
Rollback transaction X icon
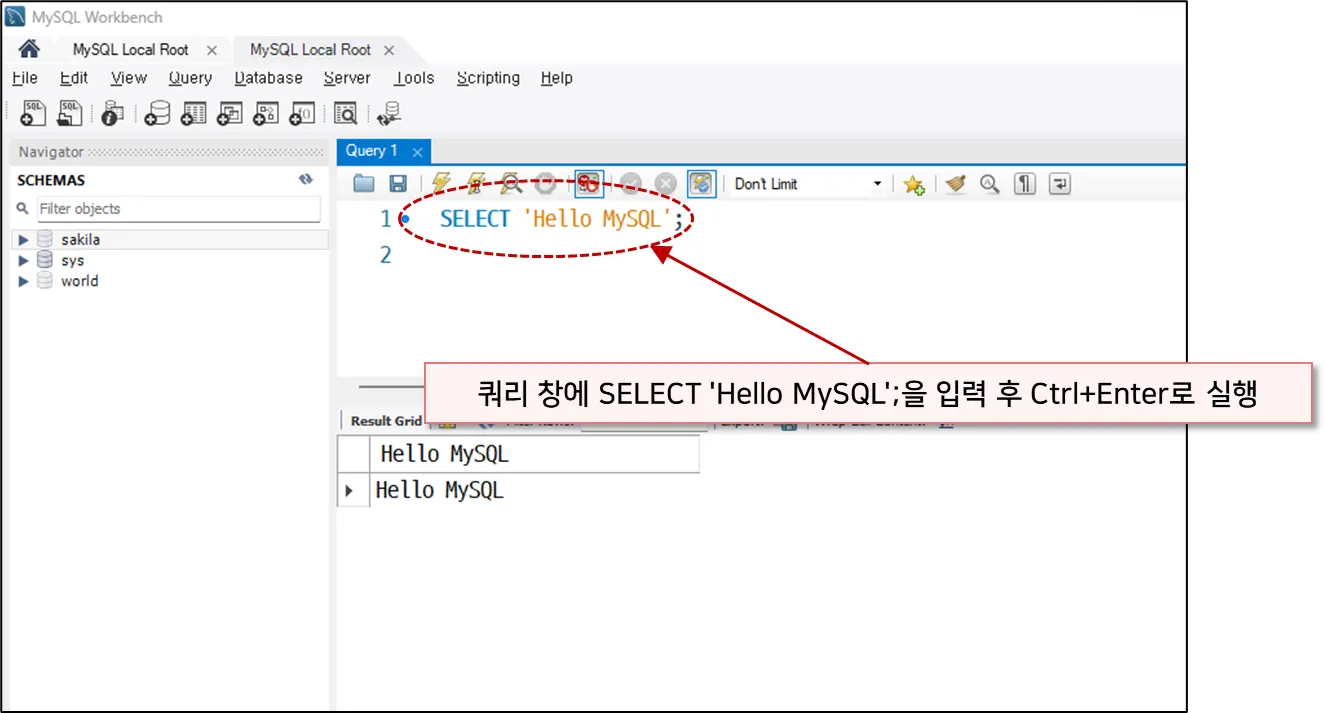pos(666,184)
